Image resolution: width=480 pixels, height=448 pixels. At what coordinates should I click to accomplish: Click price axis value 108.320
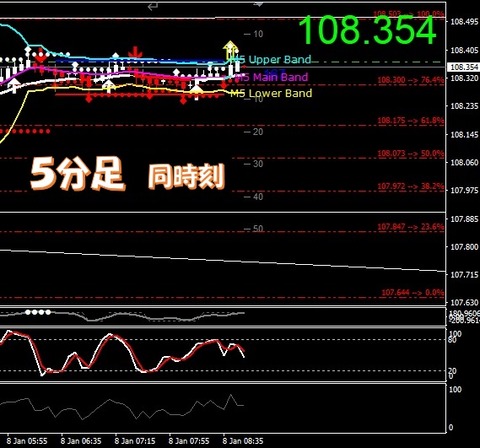point(464,78)
